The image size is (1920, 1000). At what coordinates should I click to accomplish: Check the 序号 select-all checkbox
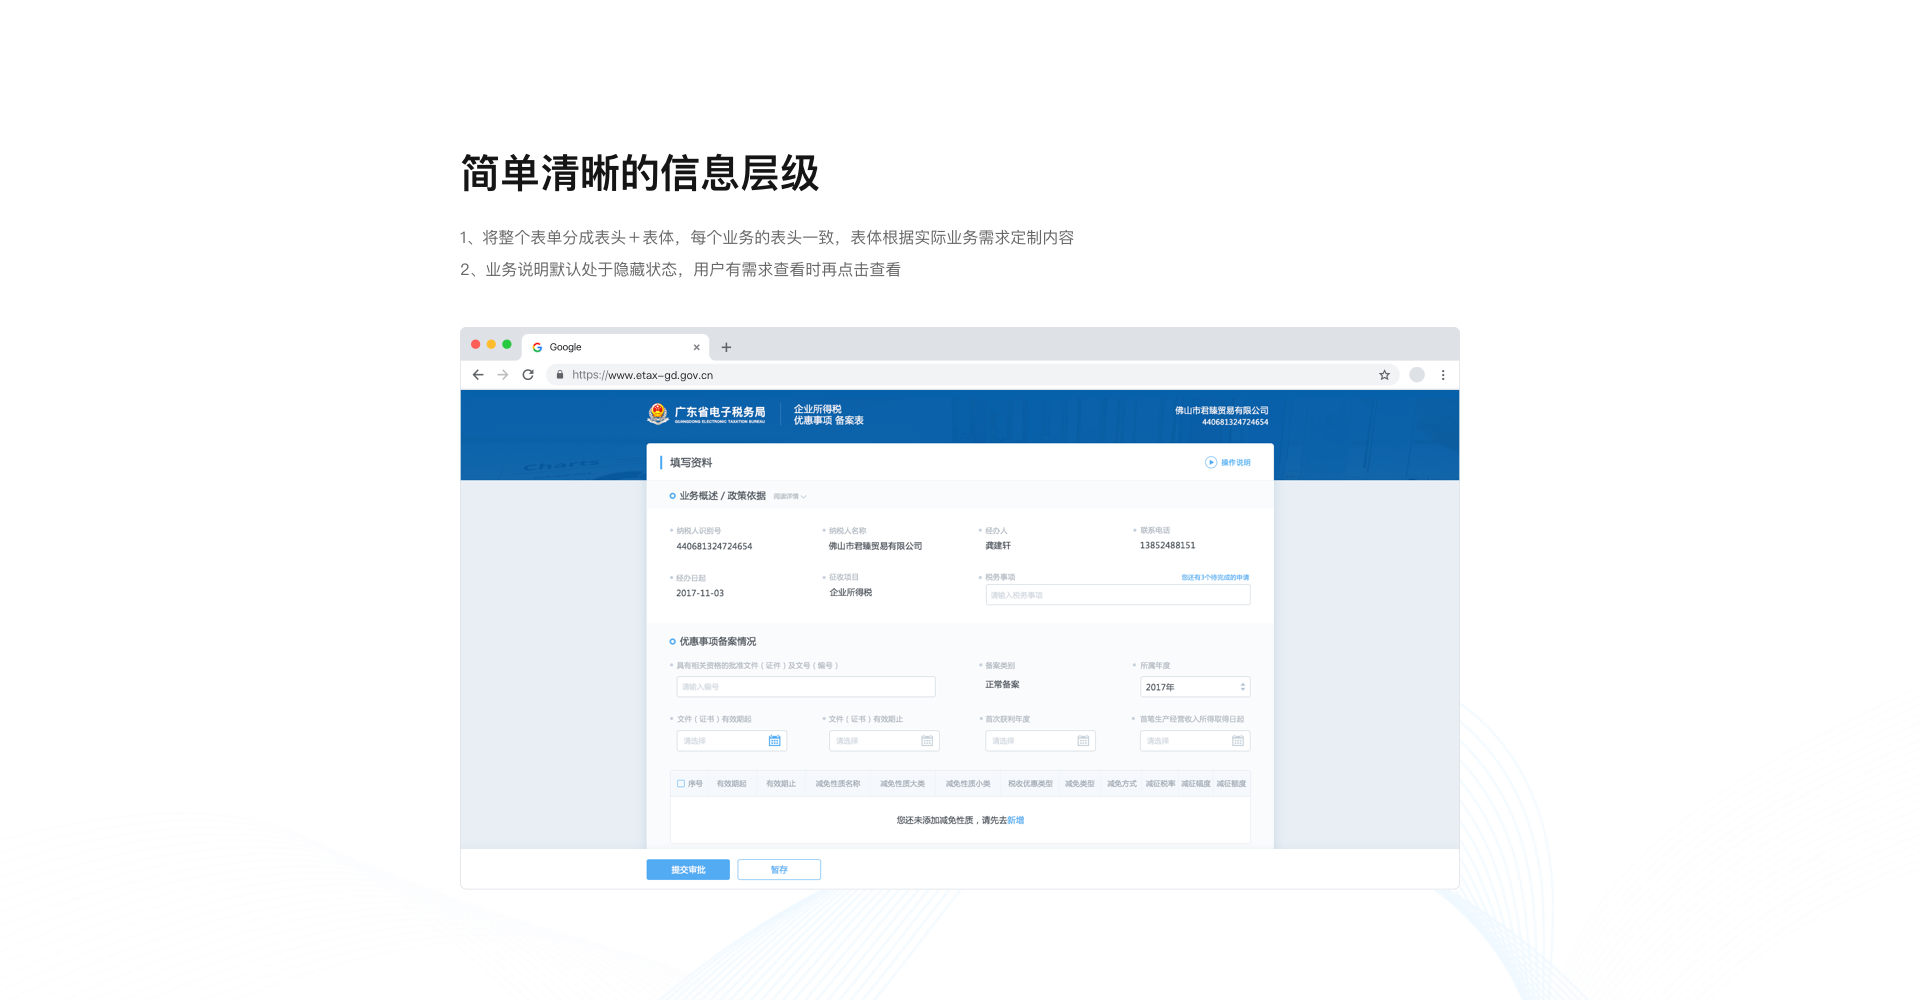(681, 784)
